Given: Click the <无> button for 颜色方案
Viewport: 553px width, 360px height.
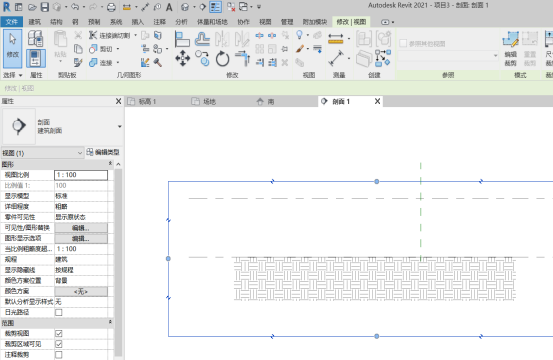Looking at the screenshot, I should pos(81,291).
